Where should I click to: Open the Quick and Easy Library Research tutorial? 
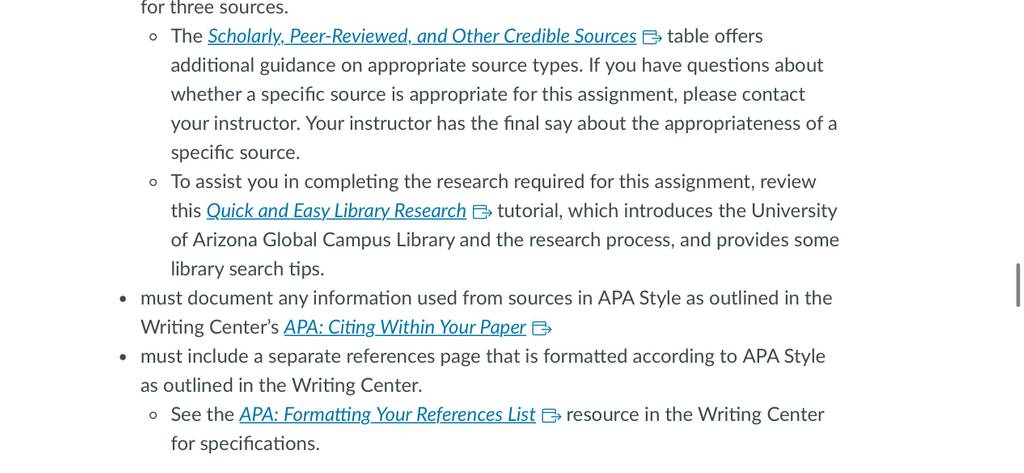point(336,212)
